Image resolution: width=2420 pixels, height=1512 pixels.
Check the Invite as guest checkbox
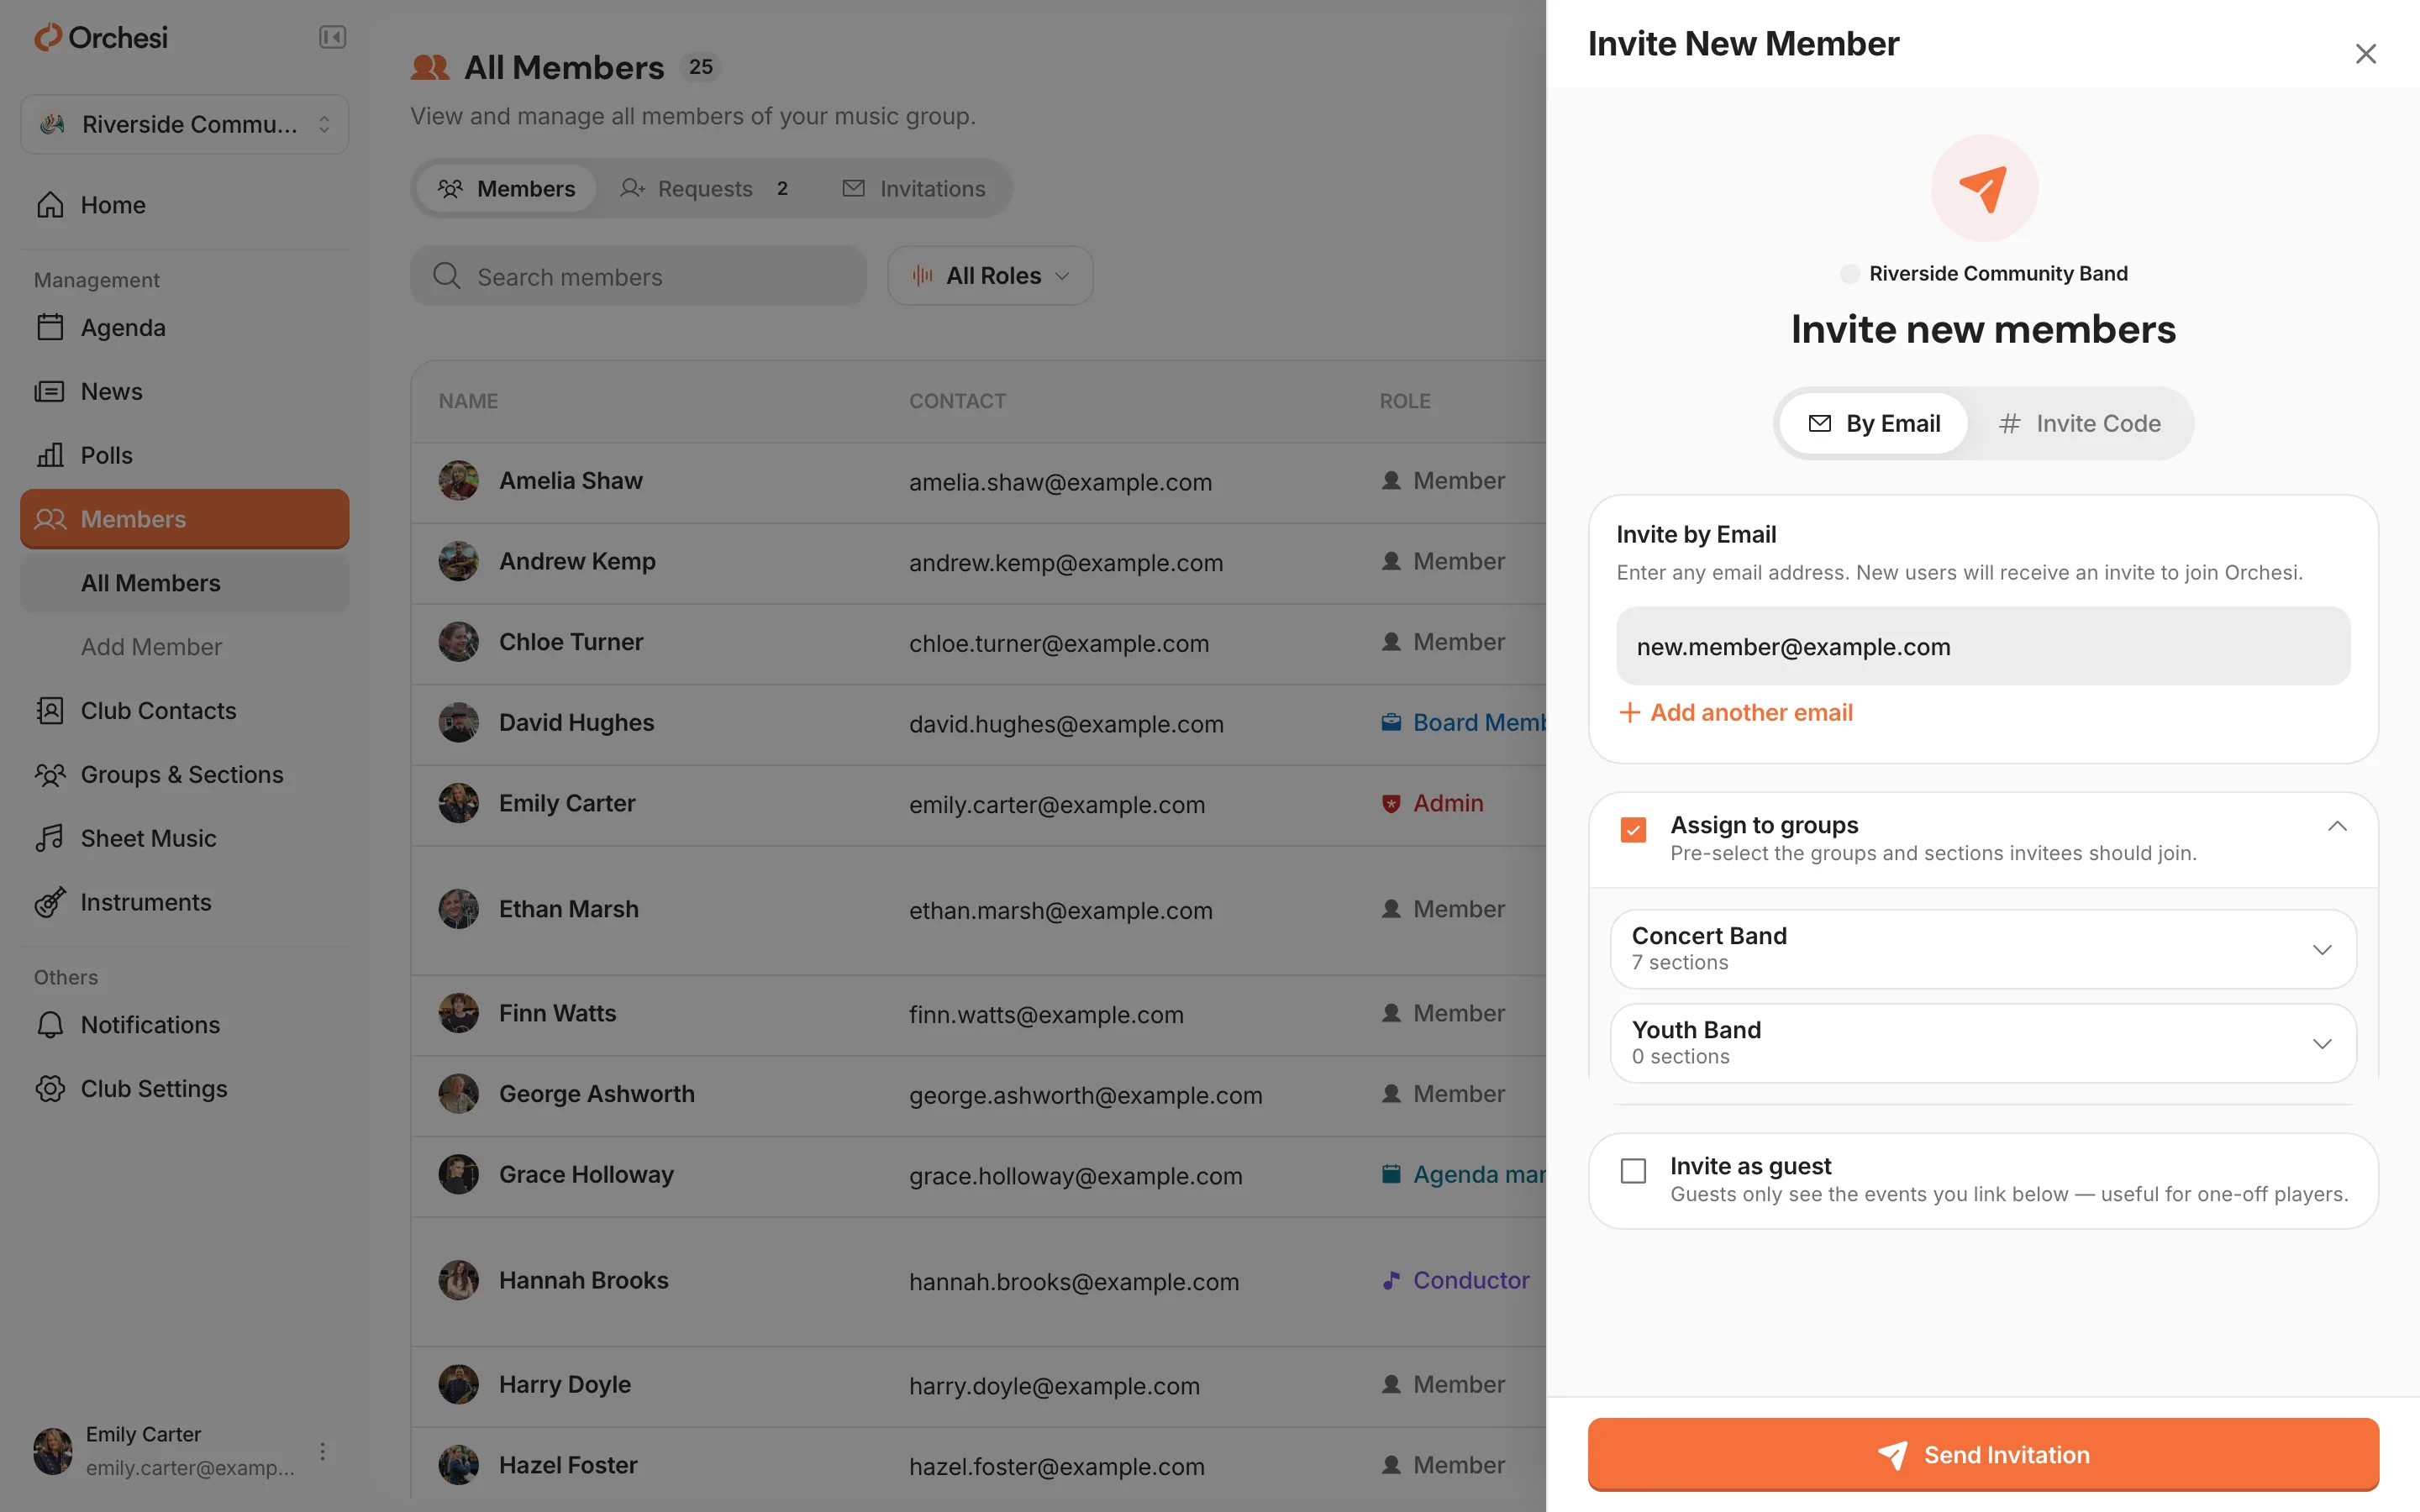[x=1633, y=1171]
